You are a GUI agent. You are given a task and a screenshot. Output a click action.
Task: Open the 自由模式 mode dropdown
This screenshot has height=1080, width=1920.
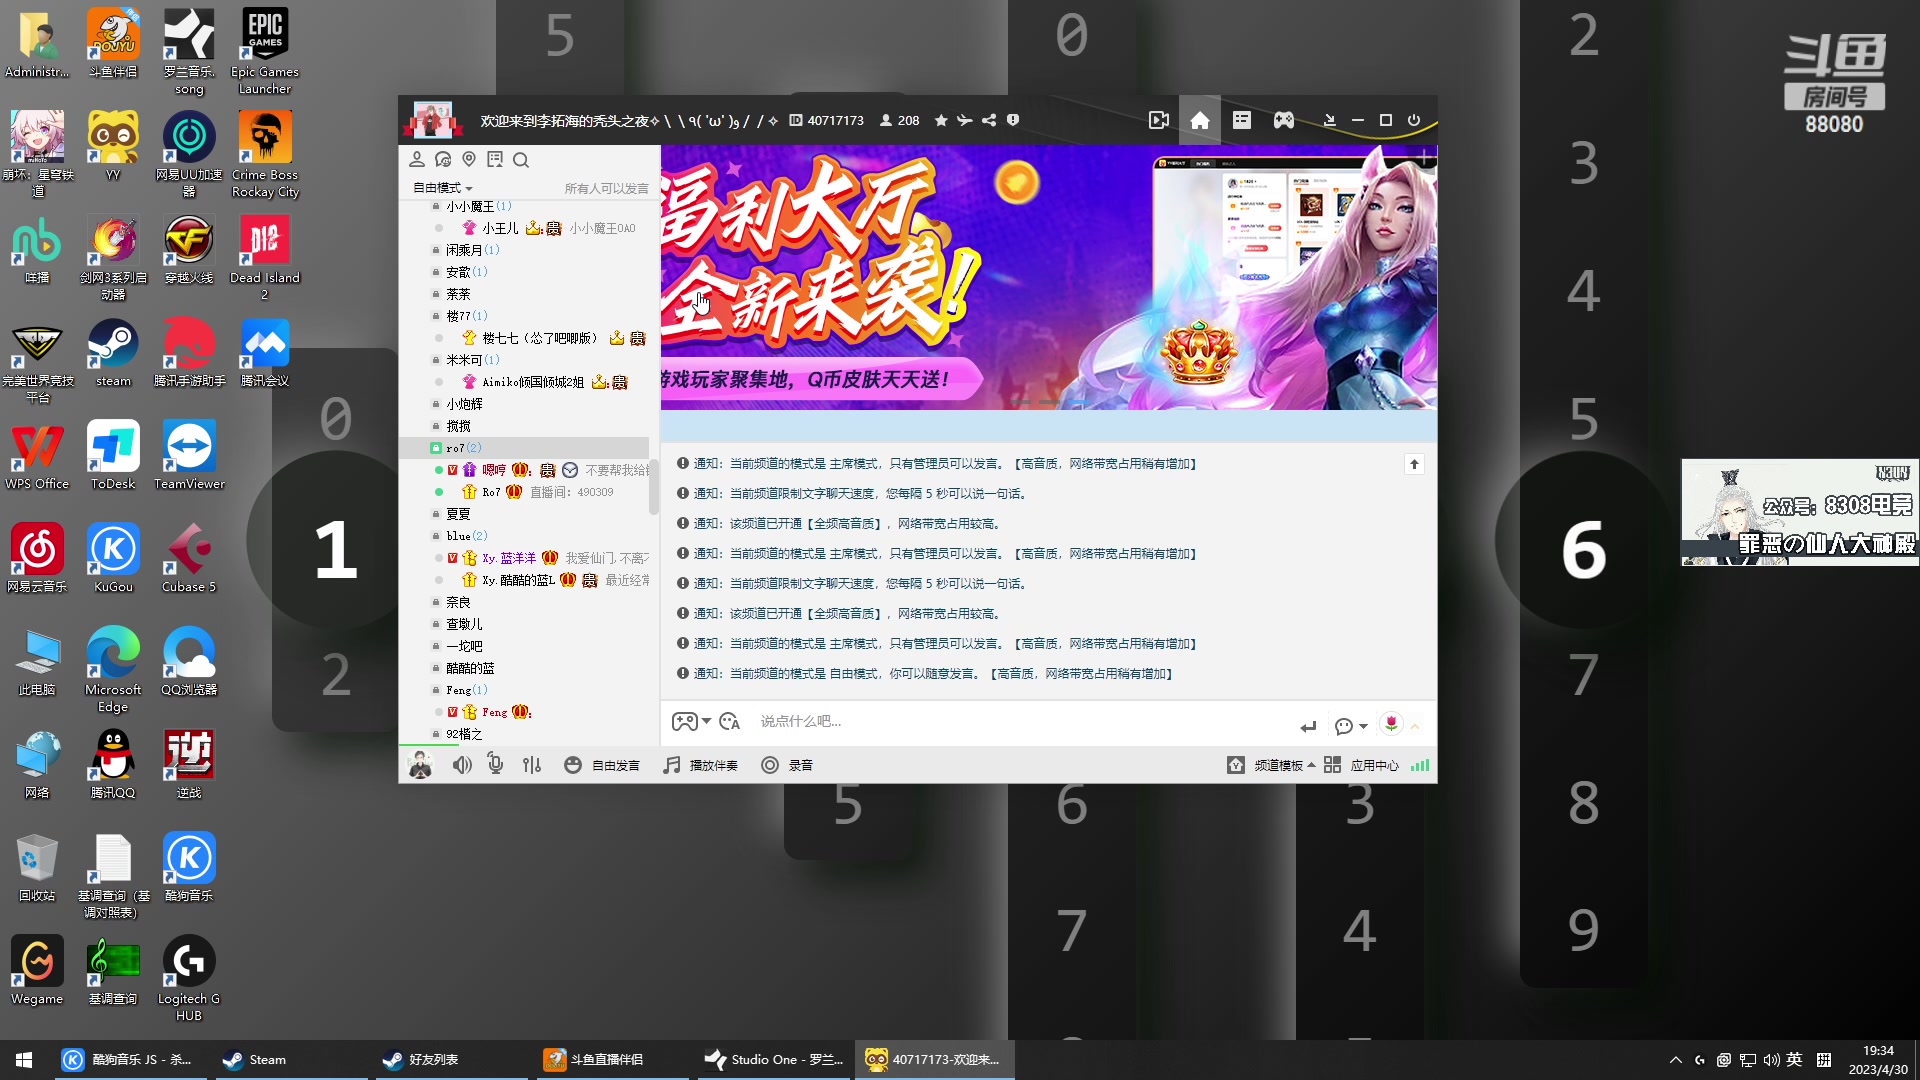point(440,186)
